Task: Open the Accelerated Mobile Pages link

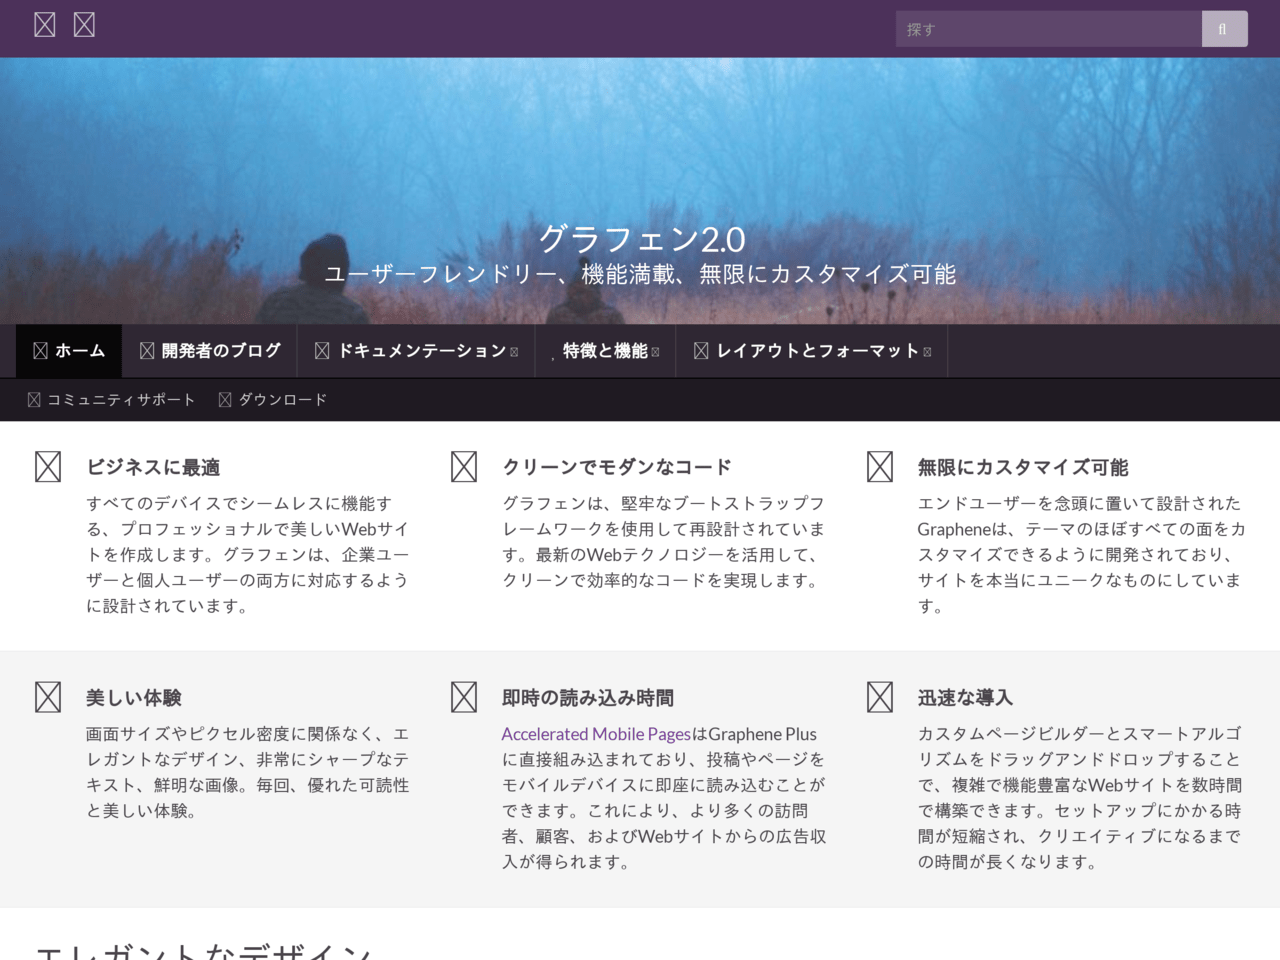Action: click(x=596, y=734)
